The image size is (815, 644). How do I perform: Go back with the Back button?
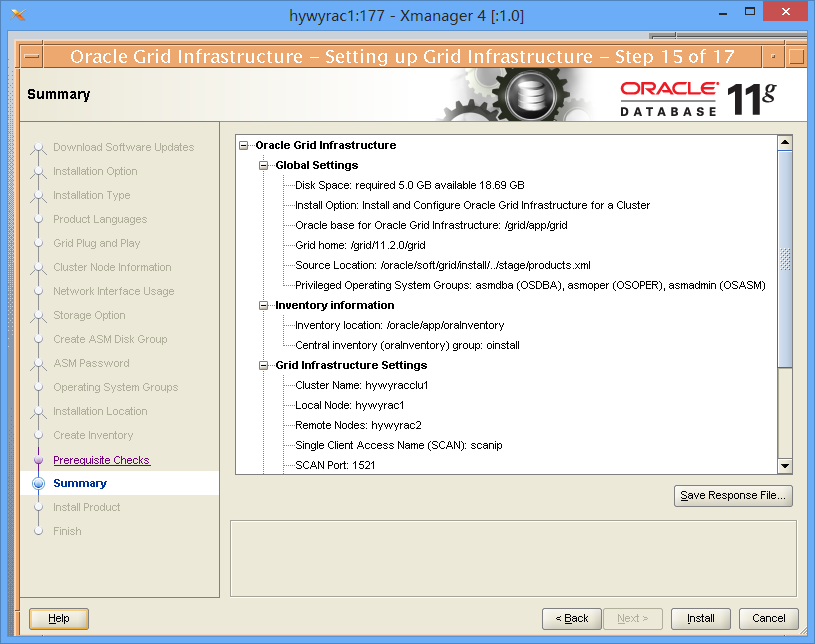572,619
